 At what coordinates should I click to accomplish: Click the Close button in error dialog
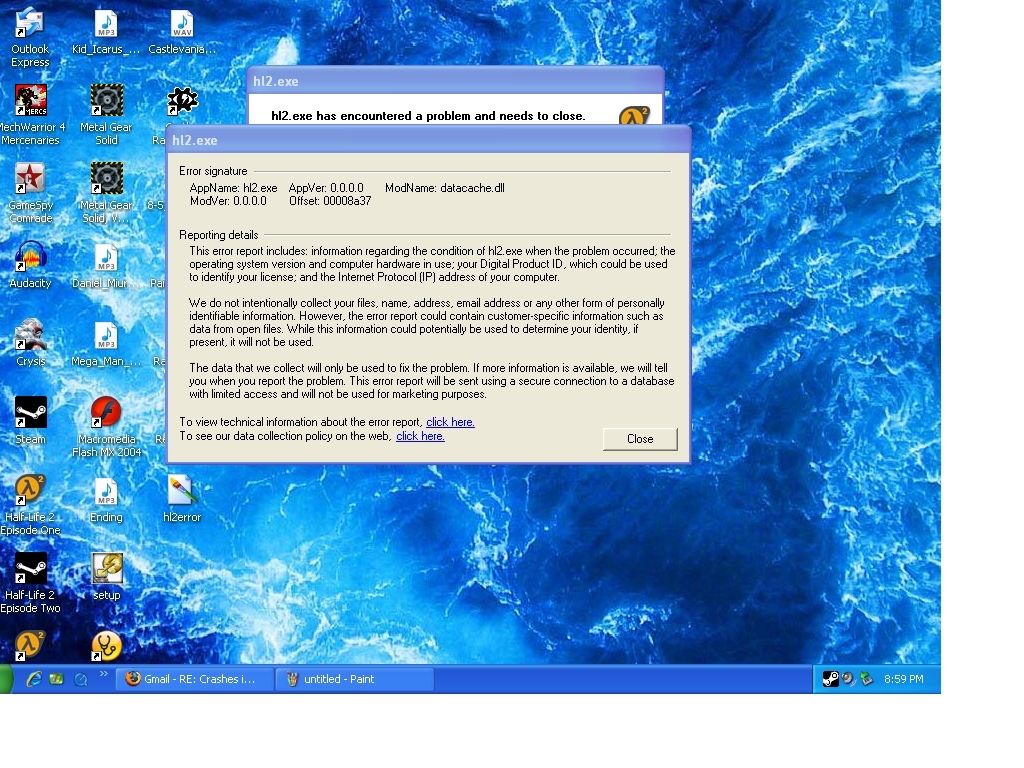tap(640, 439)
